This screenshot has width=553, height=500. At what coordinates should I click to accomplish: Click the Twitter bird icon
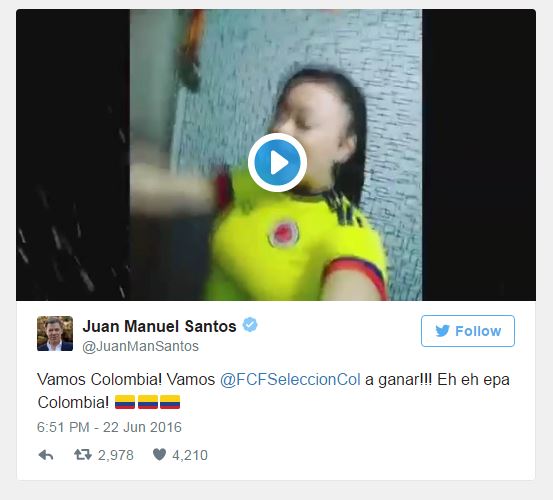point(442,331)
